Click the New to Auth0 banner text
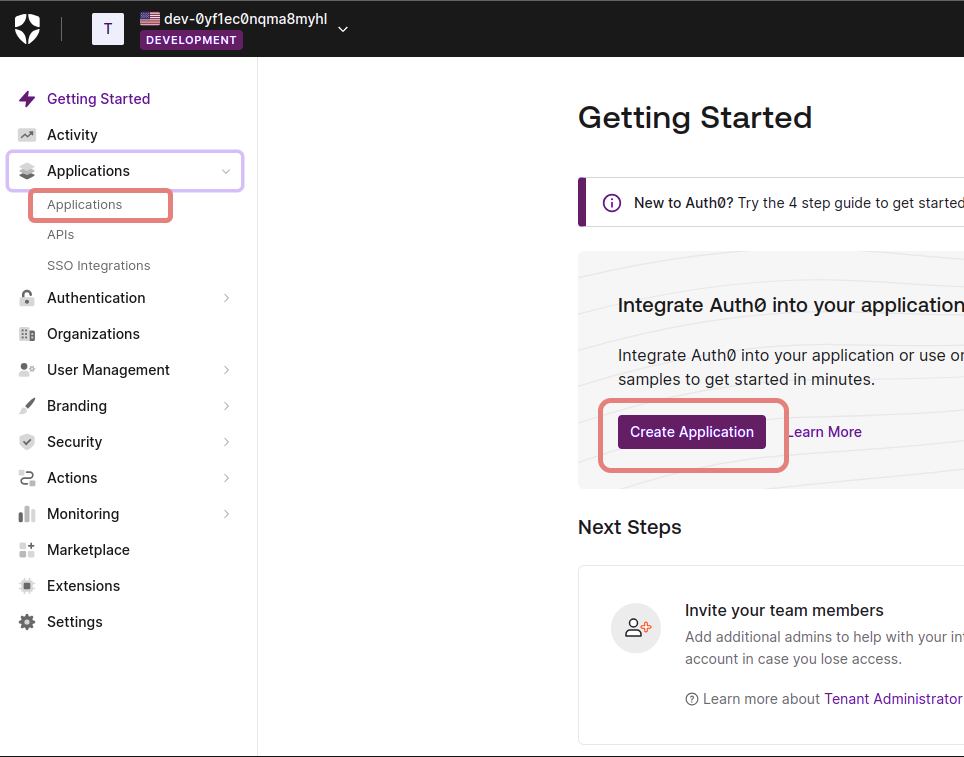964x757 pixels. coord(799,203)
